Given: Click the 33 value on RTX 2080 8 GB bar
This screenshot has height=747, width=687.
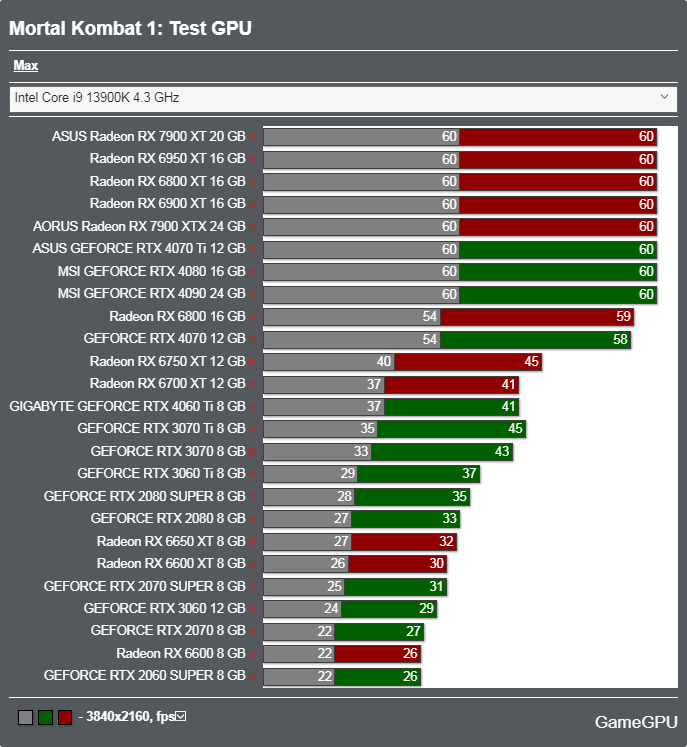Looking at the screenshot, I should [449, 518].
